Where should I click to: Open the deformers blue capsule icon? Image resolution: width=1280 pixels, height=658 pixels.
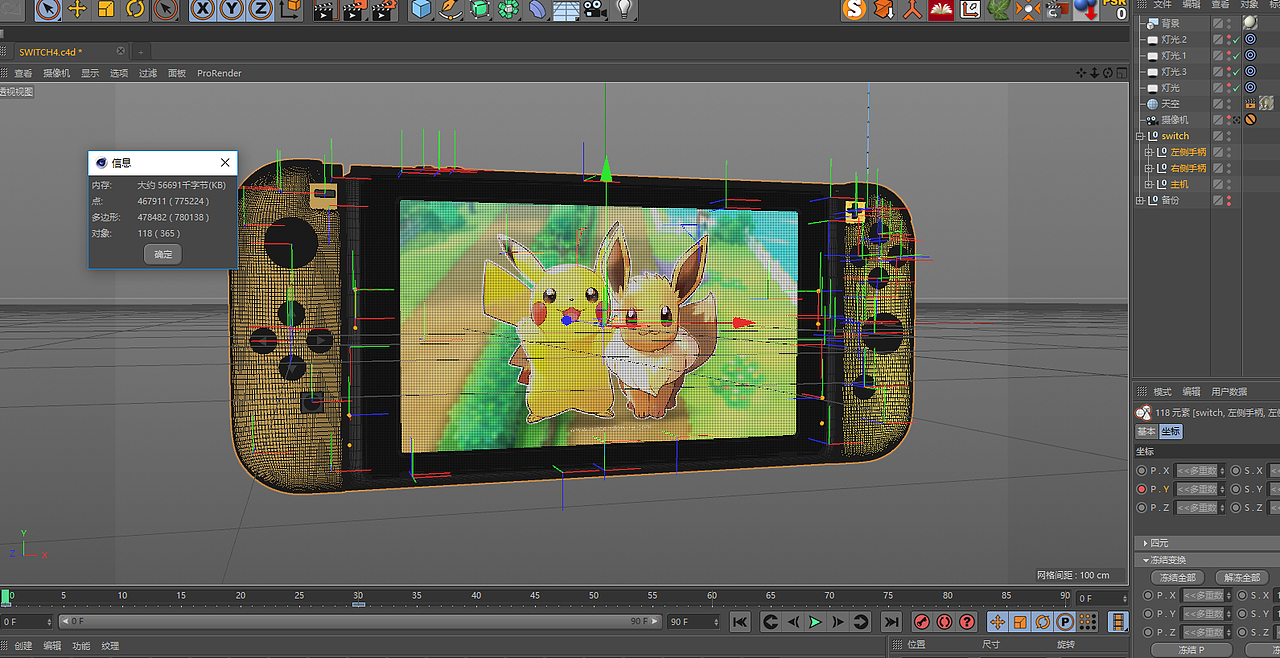538,9
